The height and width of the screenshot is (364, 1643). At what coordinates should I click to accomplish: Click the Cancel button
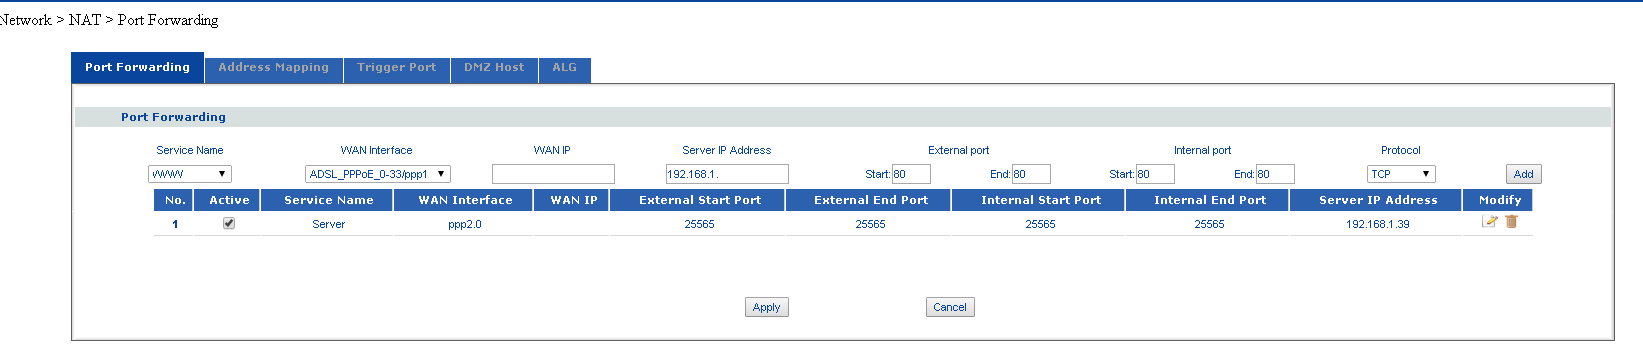tap(950, 307)
